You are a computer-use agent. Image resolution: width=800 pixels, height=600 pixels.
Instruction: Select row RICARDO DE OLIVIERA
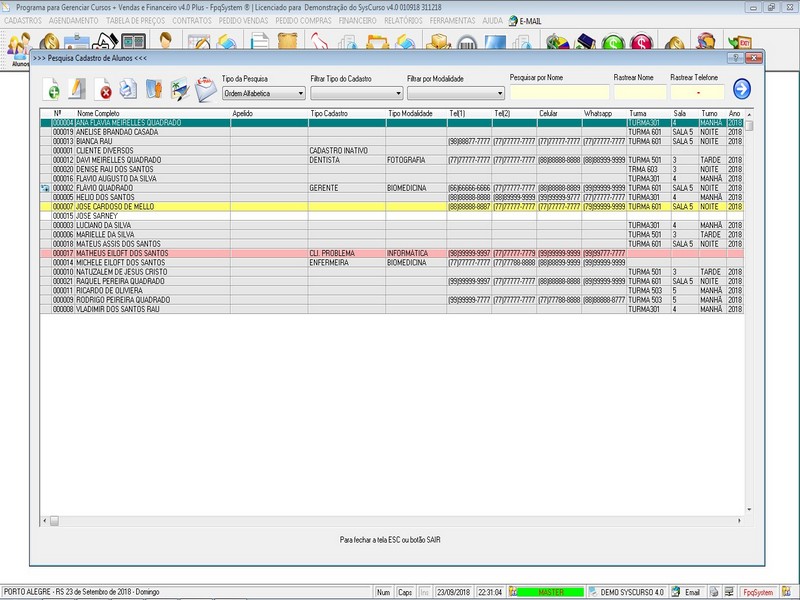point(392,290)
